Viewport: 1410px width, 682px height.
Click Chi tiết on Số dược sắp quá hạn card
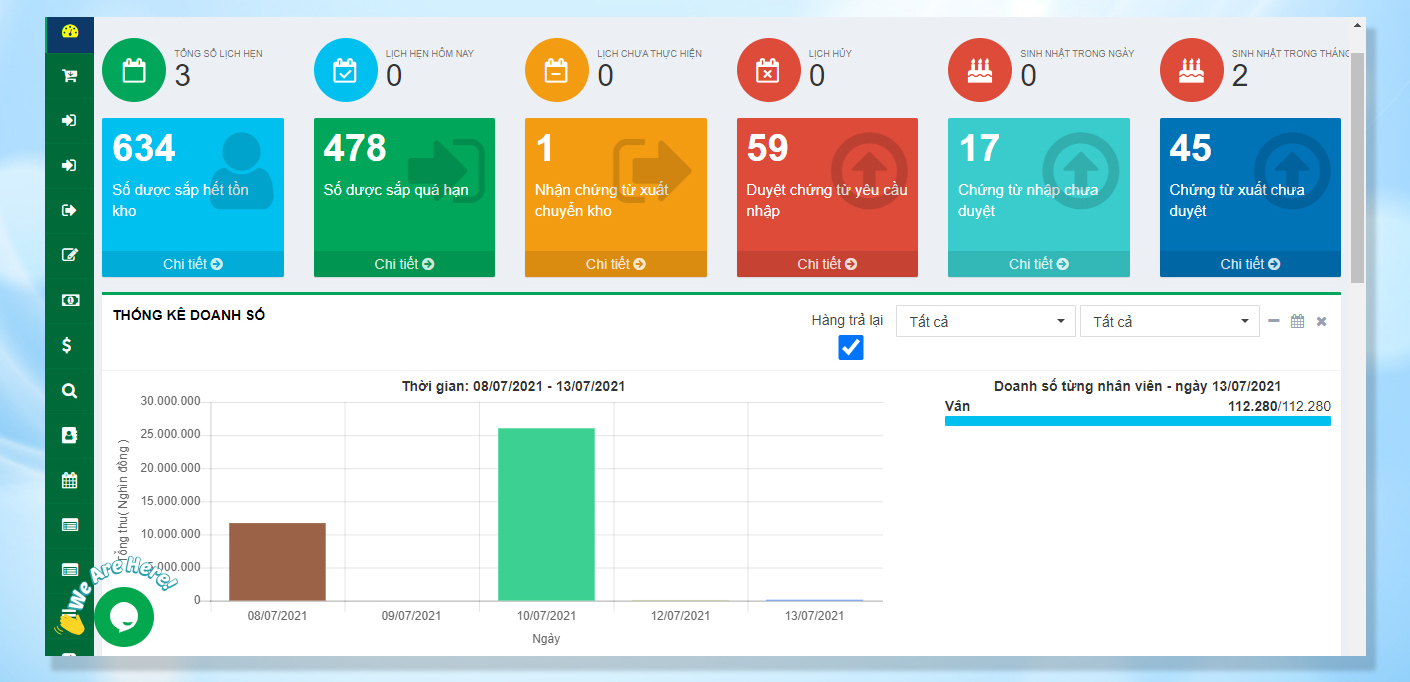(x=404, y=264)
